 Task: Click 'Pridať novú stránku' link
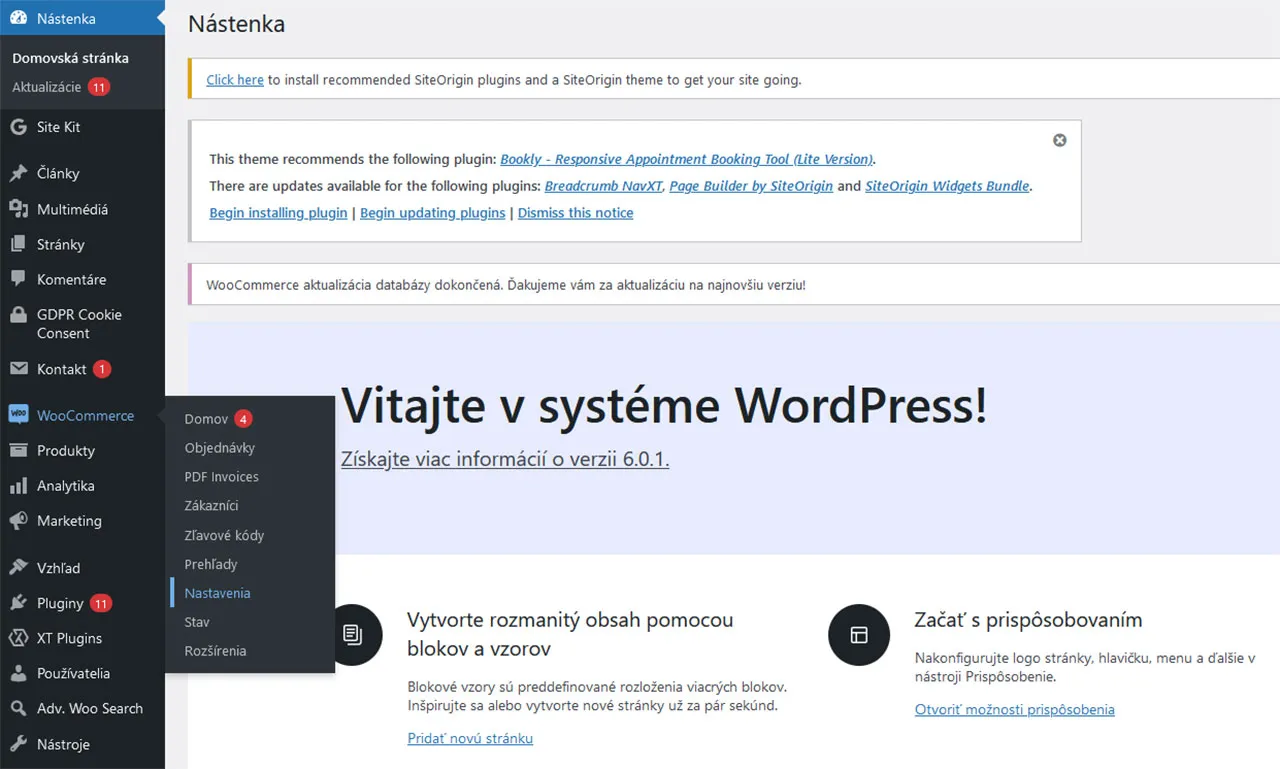(470, 738)
